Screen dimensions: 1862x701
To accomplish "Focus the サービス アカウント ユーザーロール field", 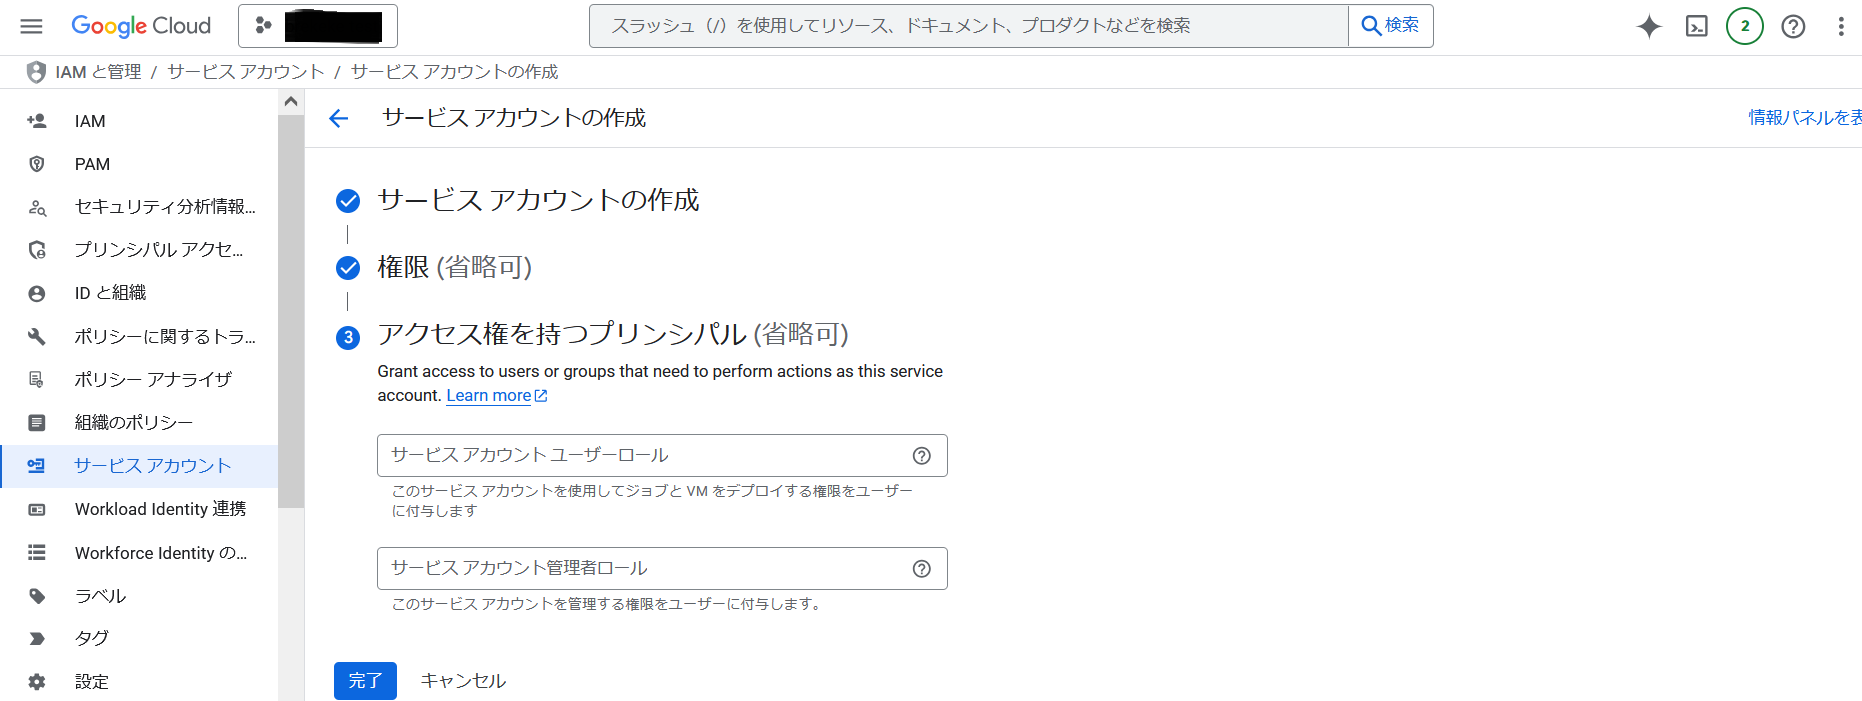I will 640,456.
